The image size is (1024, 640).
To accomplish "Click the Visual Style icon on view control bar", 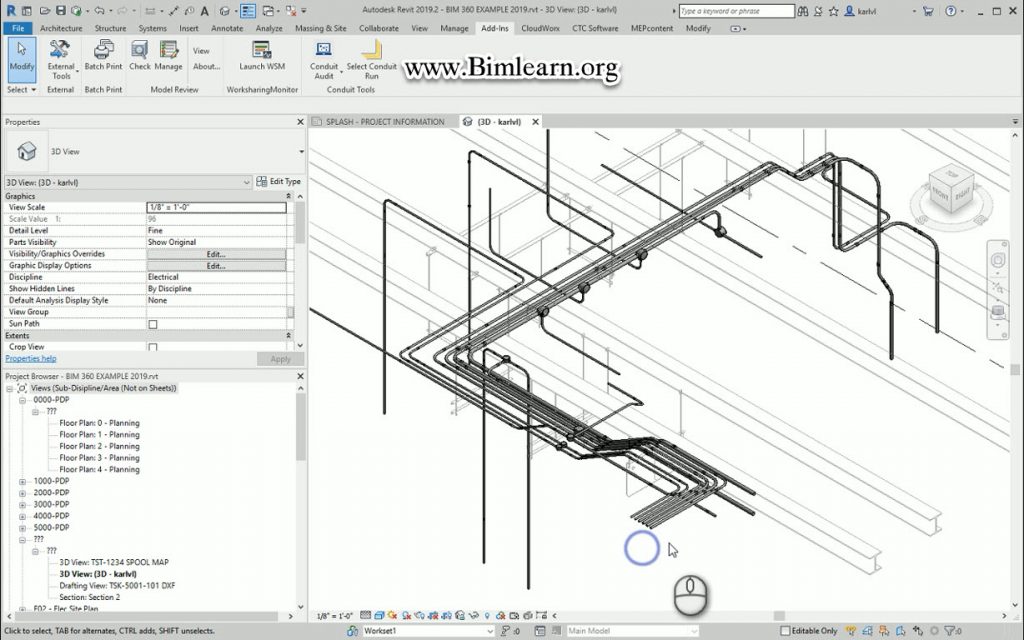I will (379, 615).
